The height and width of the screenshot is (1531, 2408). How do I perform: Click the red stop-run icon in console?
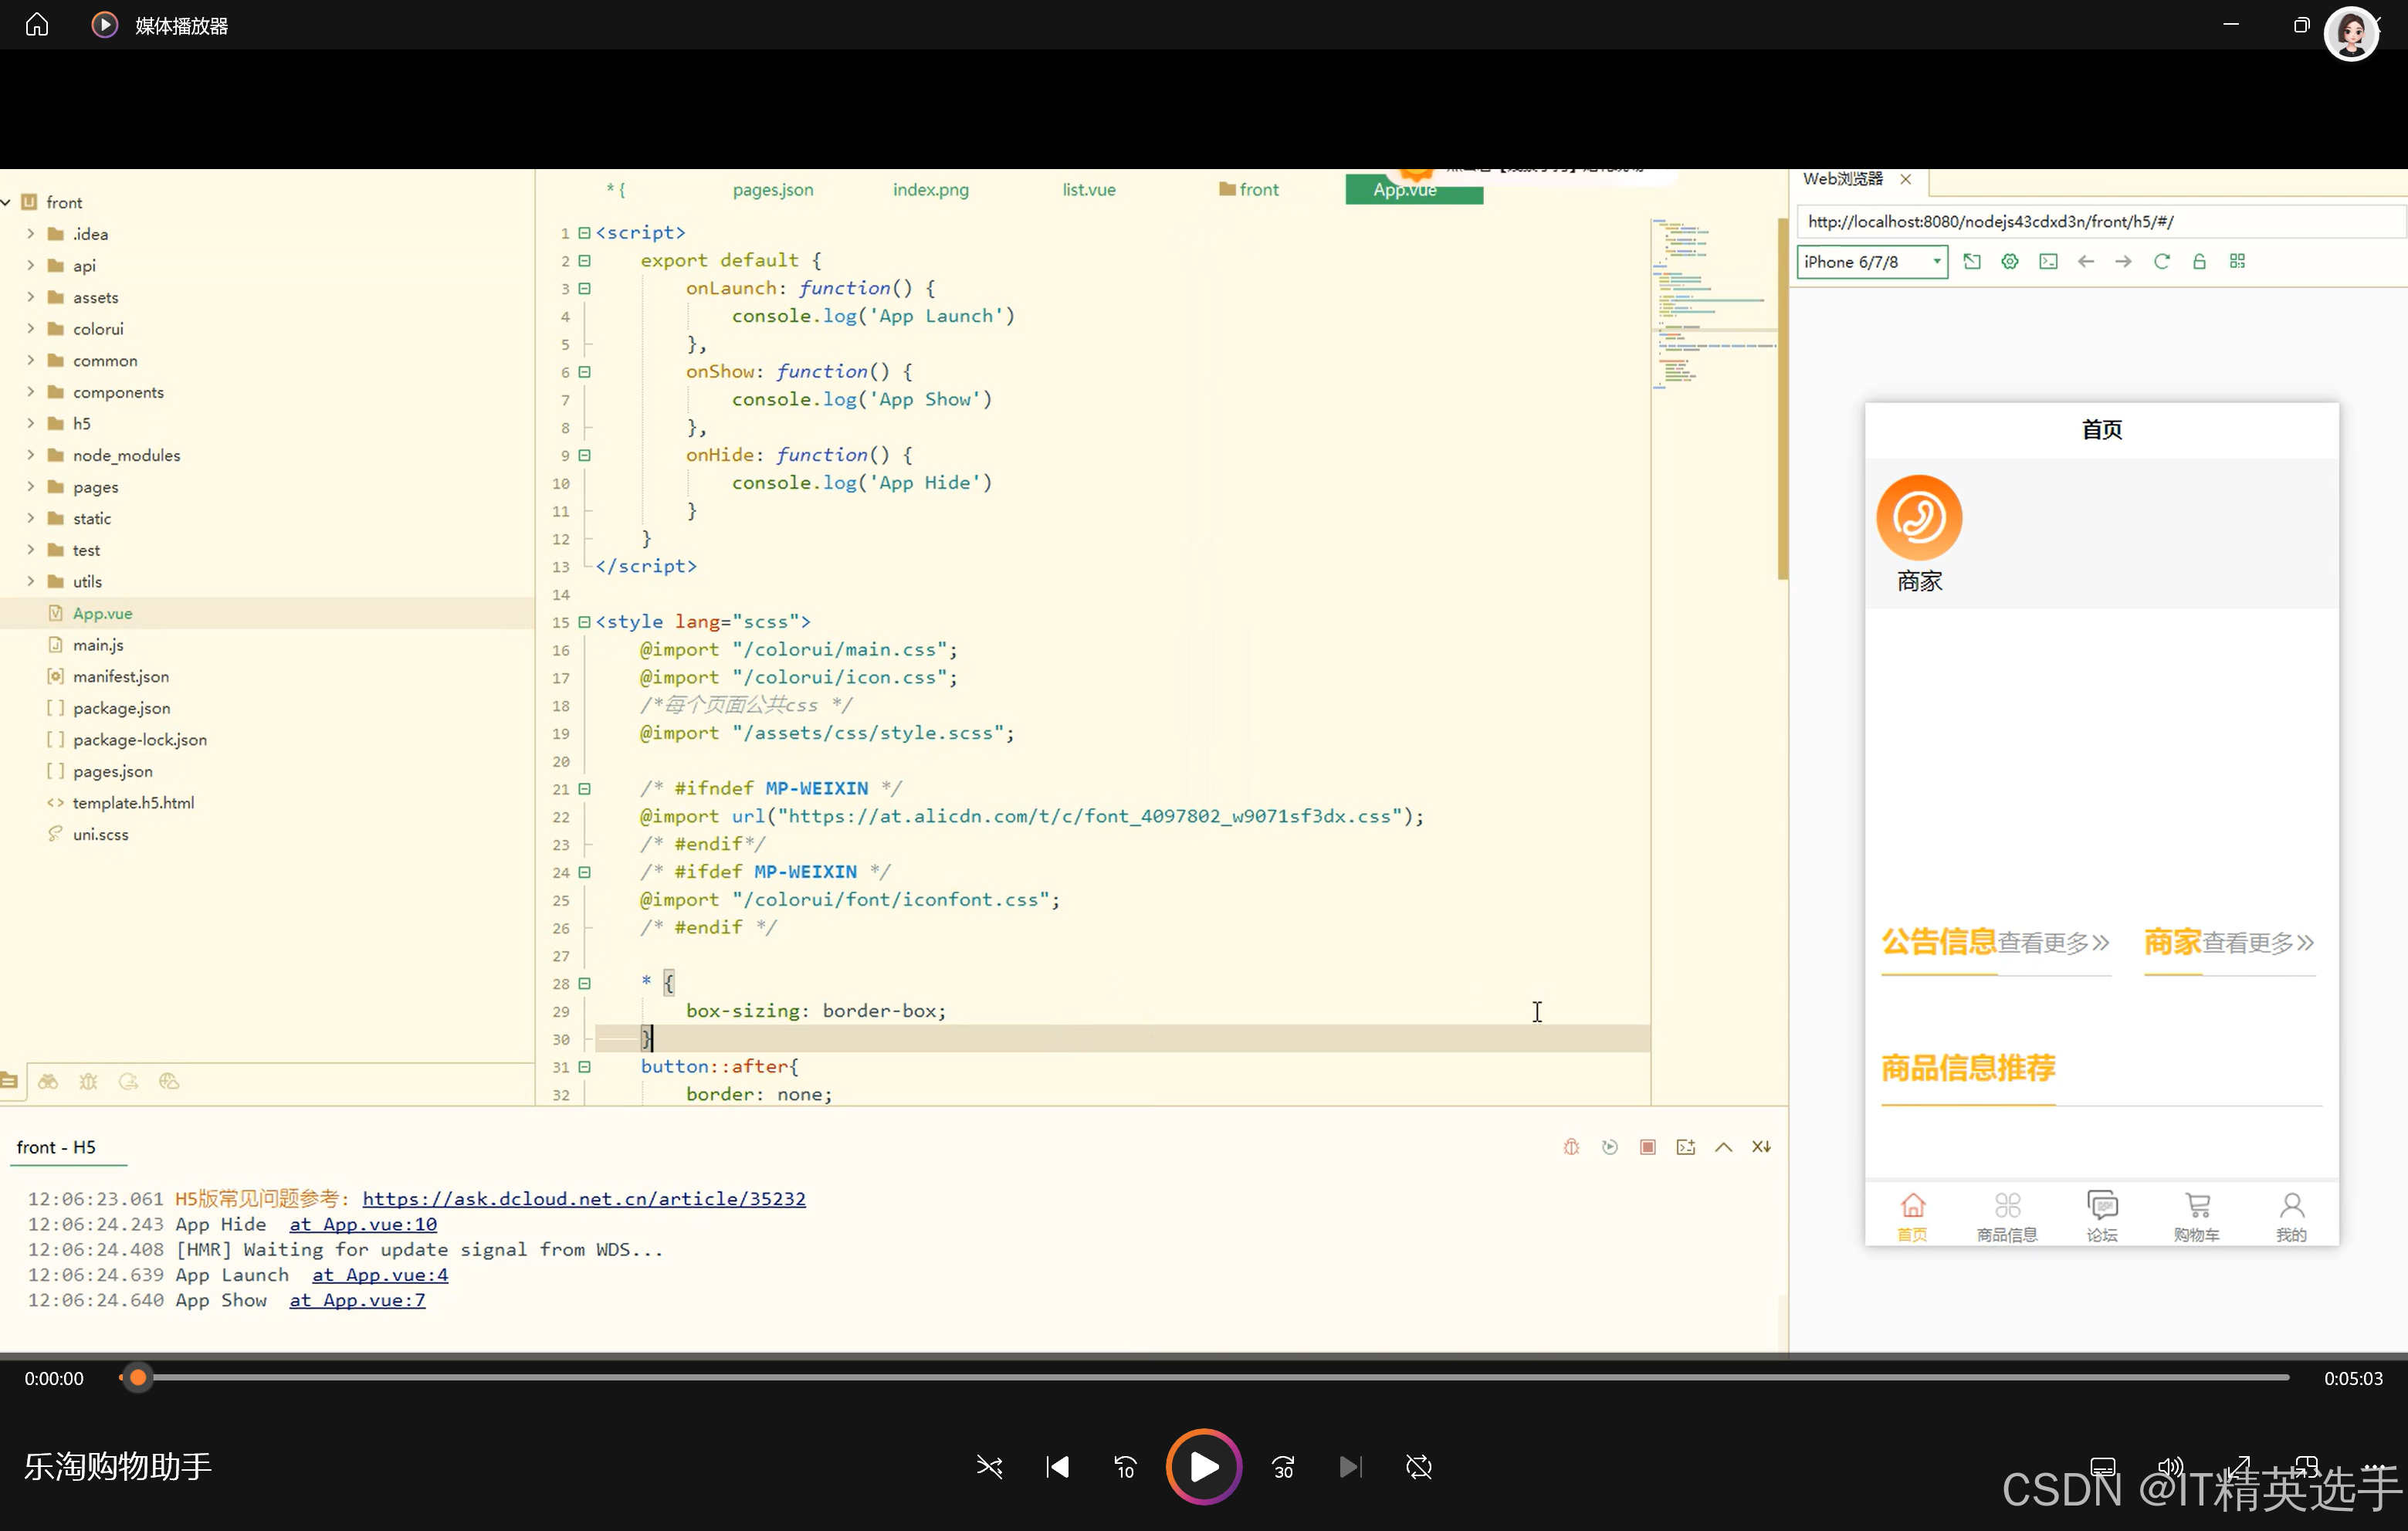click(1647, 1146)
